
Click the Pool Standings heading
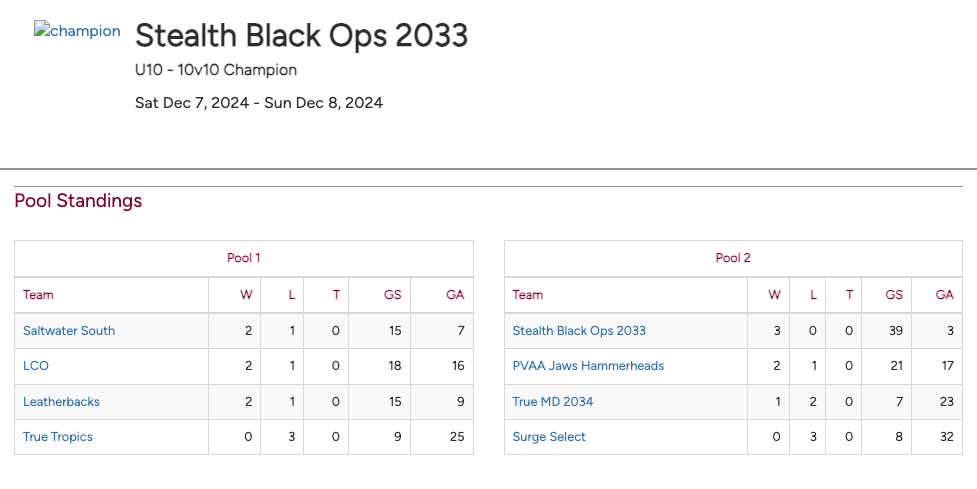point(78,201)
